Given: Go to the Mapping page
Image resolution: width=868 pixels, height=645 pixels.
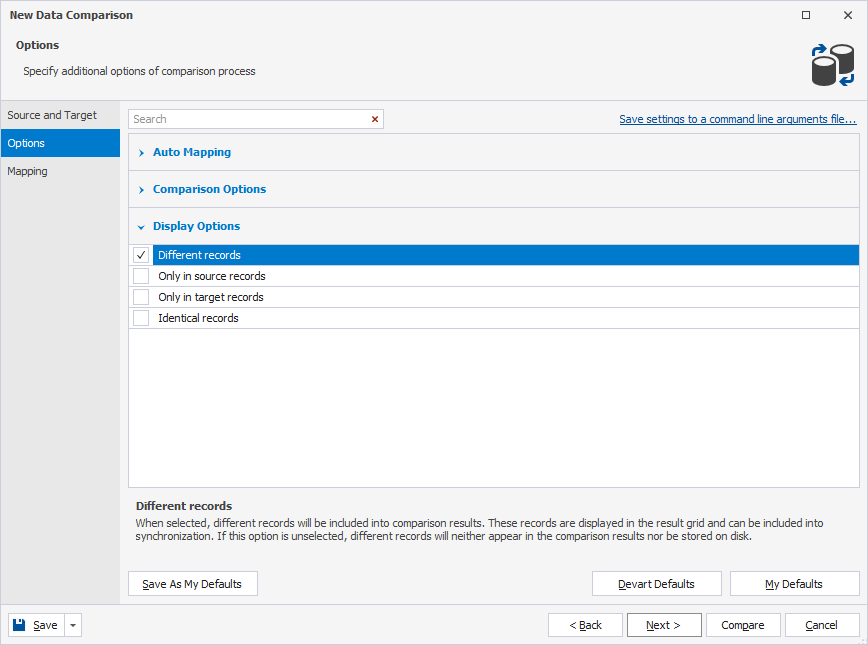Looking at the screenshot, I should point(27,171).
